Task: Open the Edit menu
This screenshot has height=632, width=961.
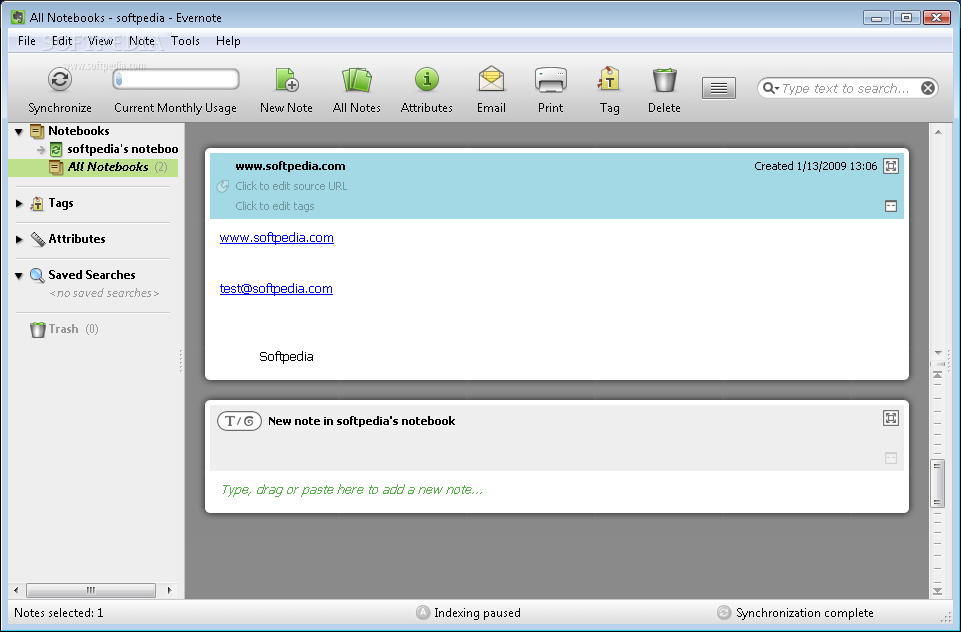Action: pyautogui.click(x=61, y=41)
